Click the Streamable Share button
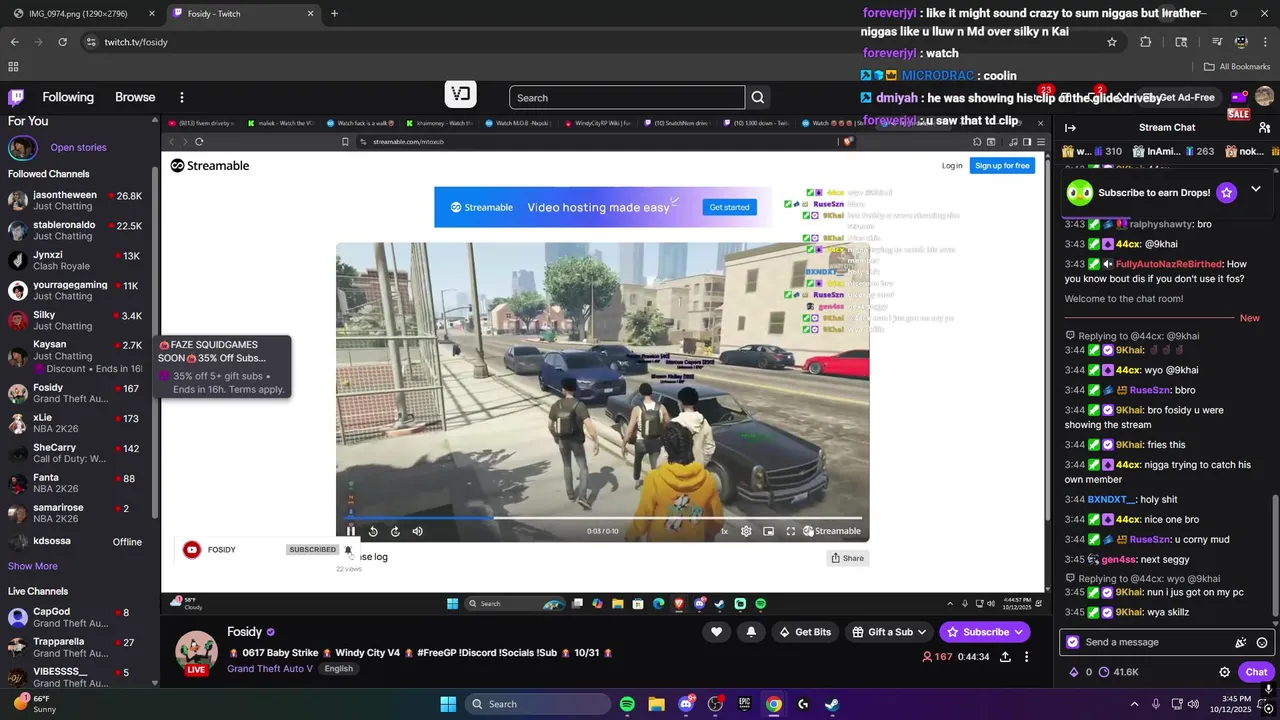1280x720 pixels. coord(847,558)
